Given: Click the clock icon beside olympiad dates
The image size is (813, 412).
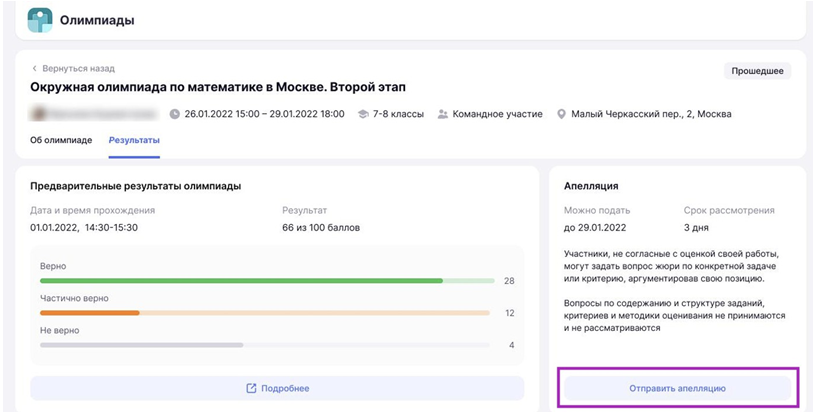Looking at the screenshot, I should coord(175,114).
